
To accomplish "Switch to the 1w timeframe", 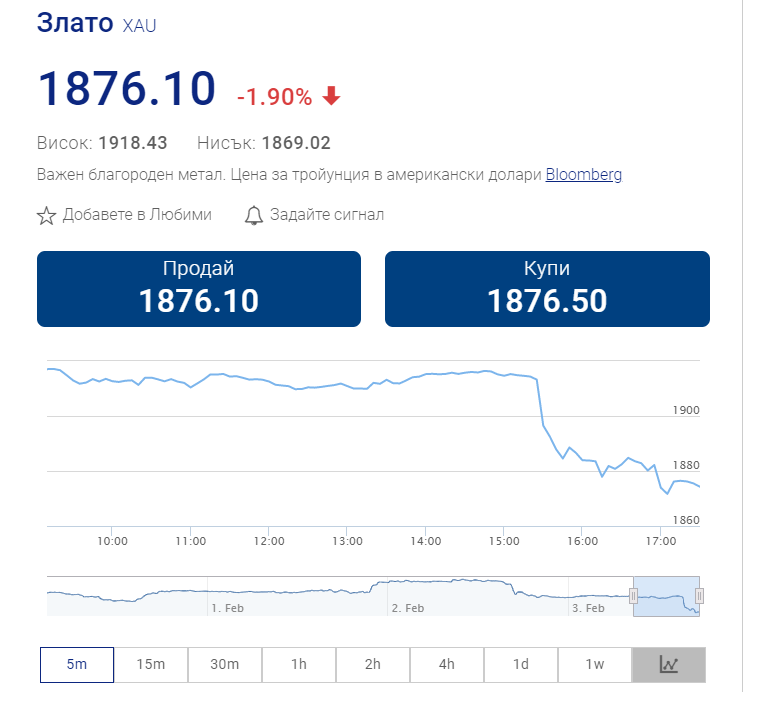I will (x=595, y=664).
